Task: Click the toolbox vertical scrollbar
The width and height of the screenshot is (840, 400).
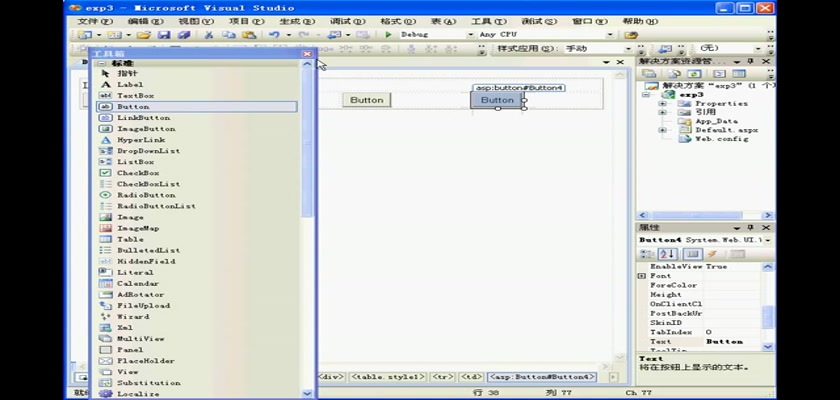Action: click(x=308, y=150)
